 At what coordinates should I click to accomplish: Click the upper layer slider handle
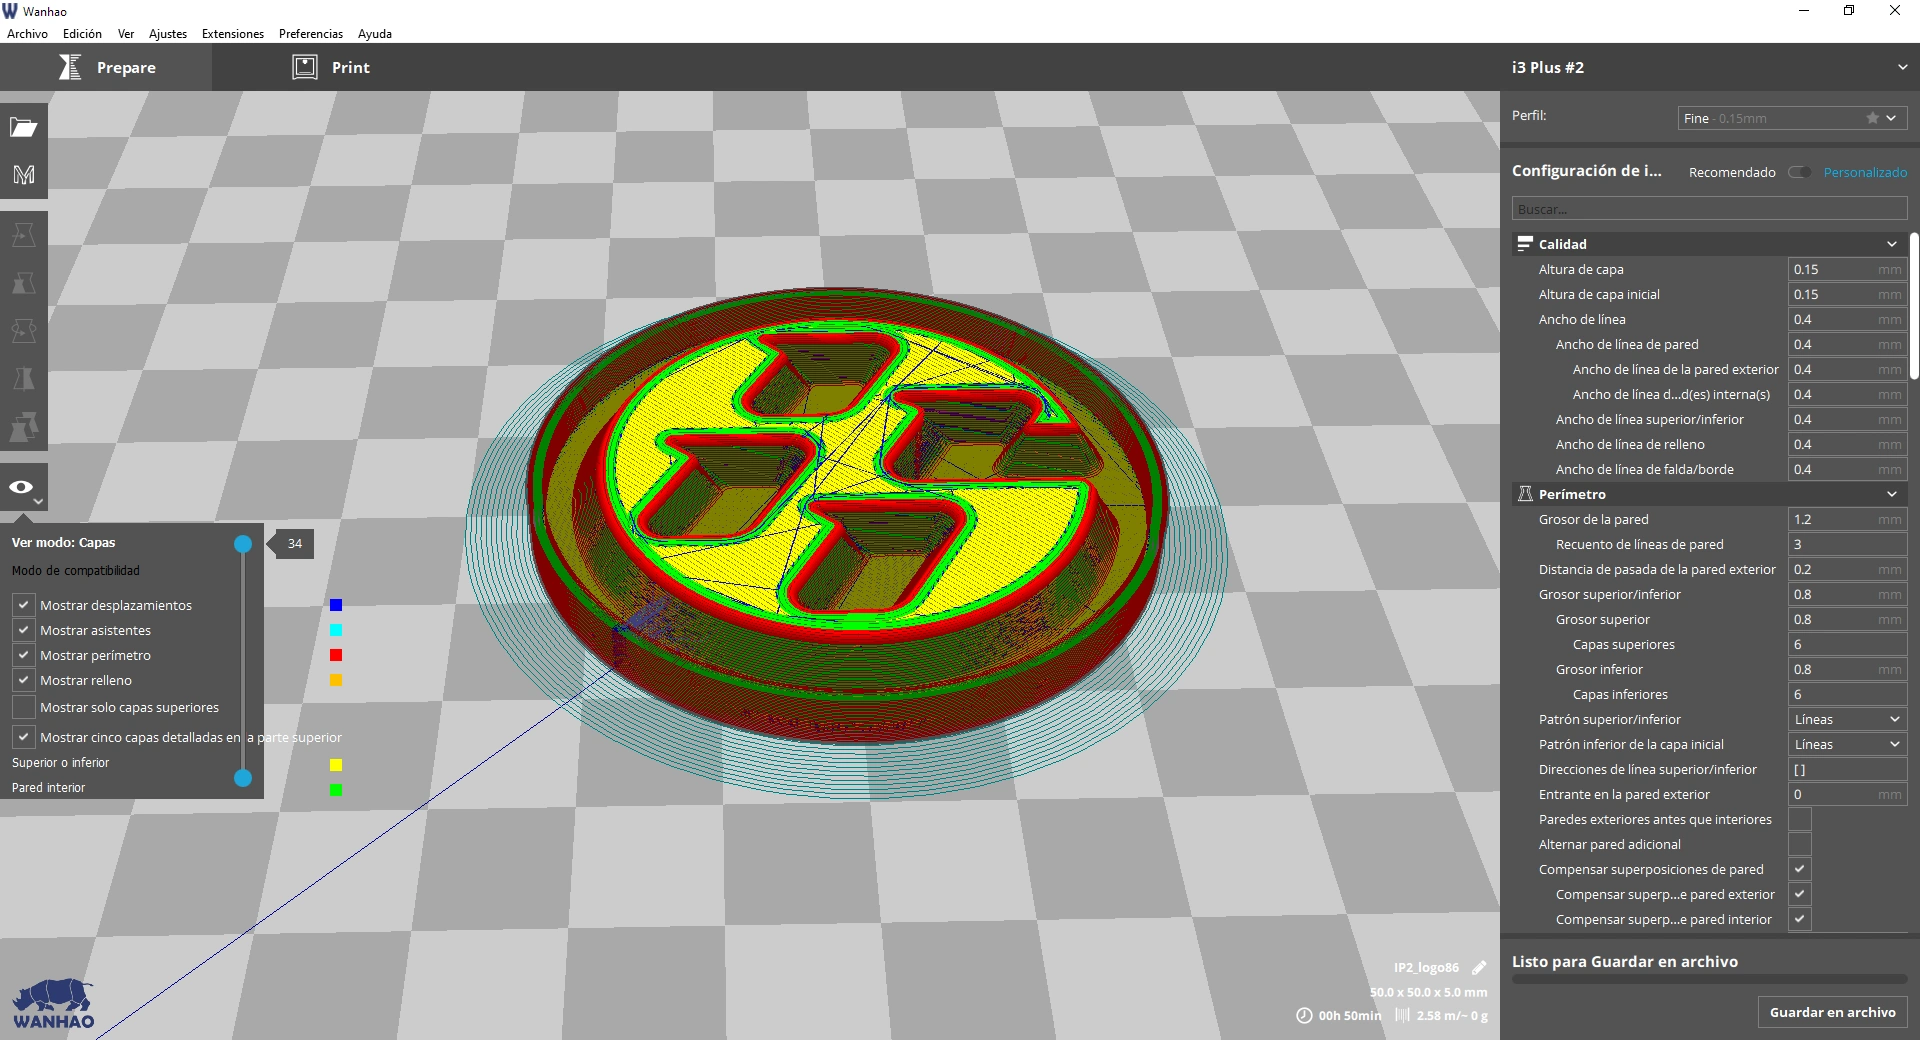243,544
